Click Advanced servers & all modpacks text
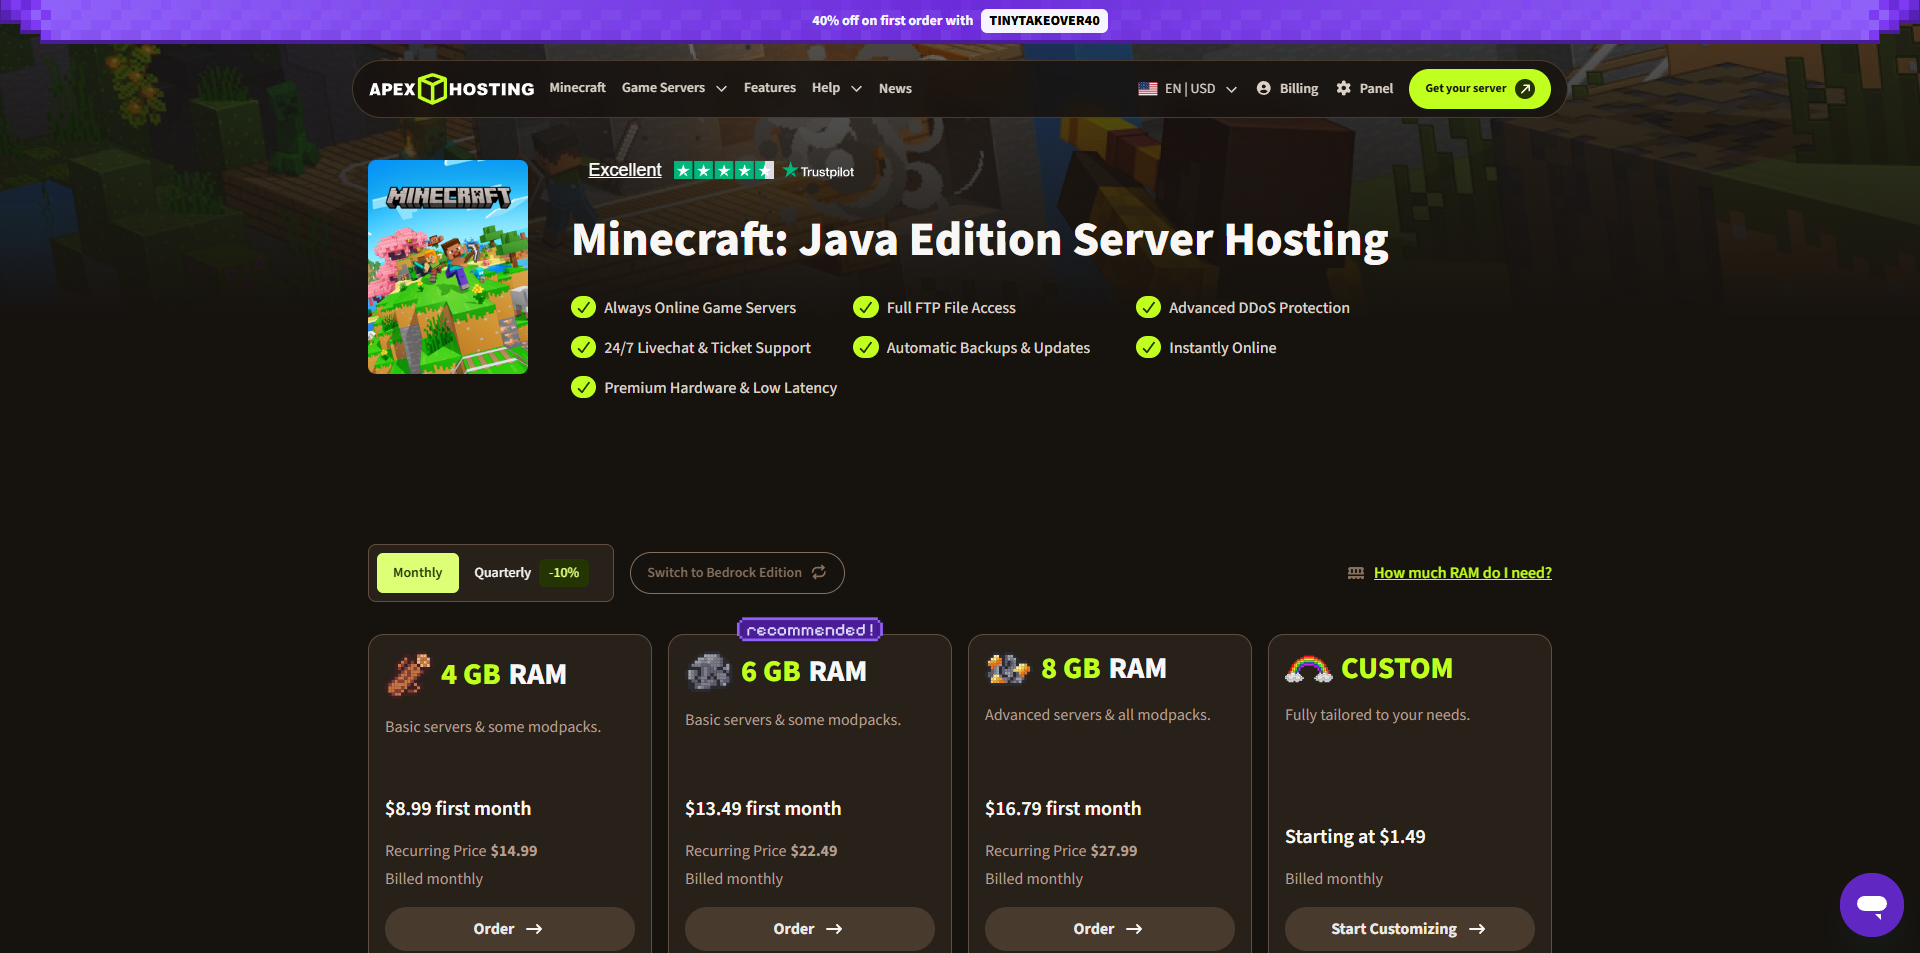Screen dimensions: 1920x953 pyautogui.click(x=1097, y=715)
